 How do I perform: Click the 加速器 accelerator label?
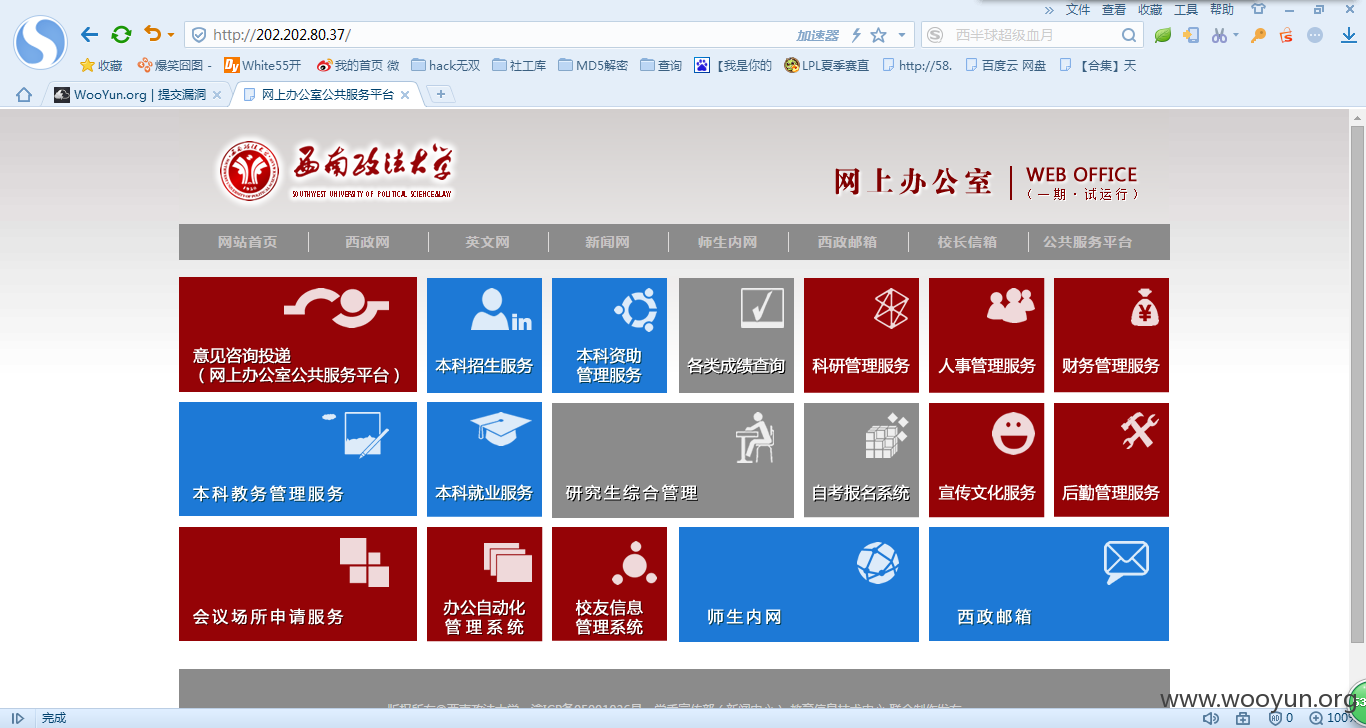817,35
